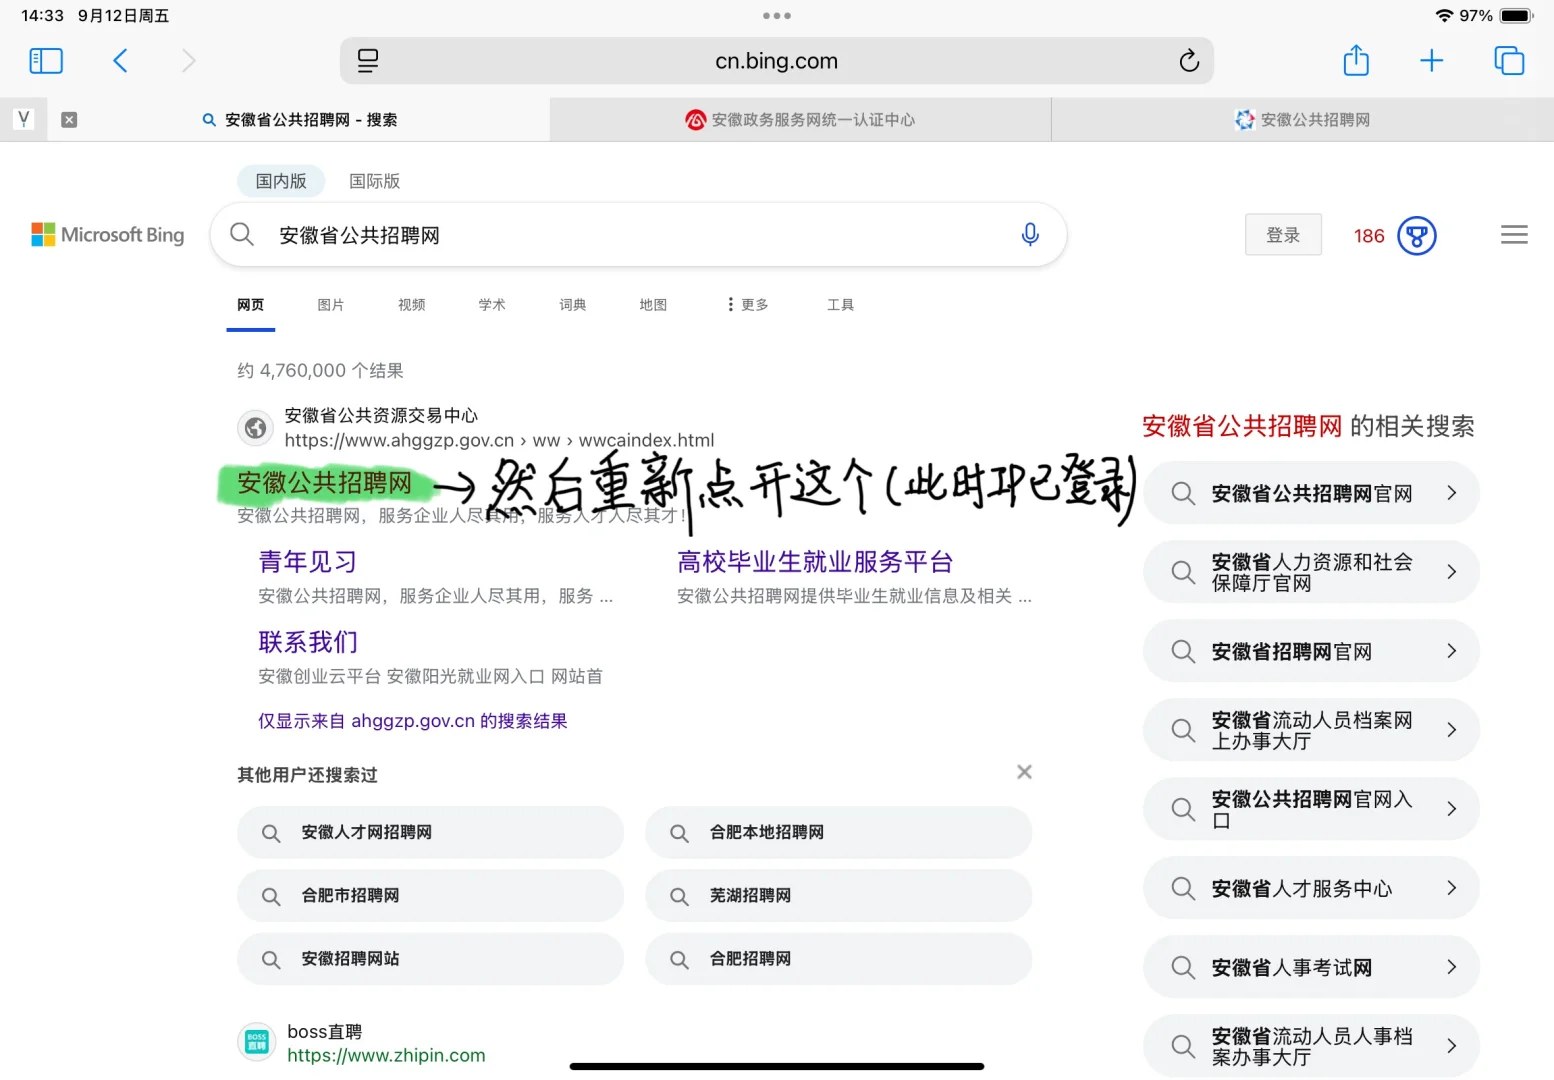Open the 高校毕业生就业服务平台 sublink
The width and height of the screenshot is (1554, 1080).
(815, 562)
